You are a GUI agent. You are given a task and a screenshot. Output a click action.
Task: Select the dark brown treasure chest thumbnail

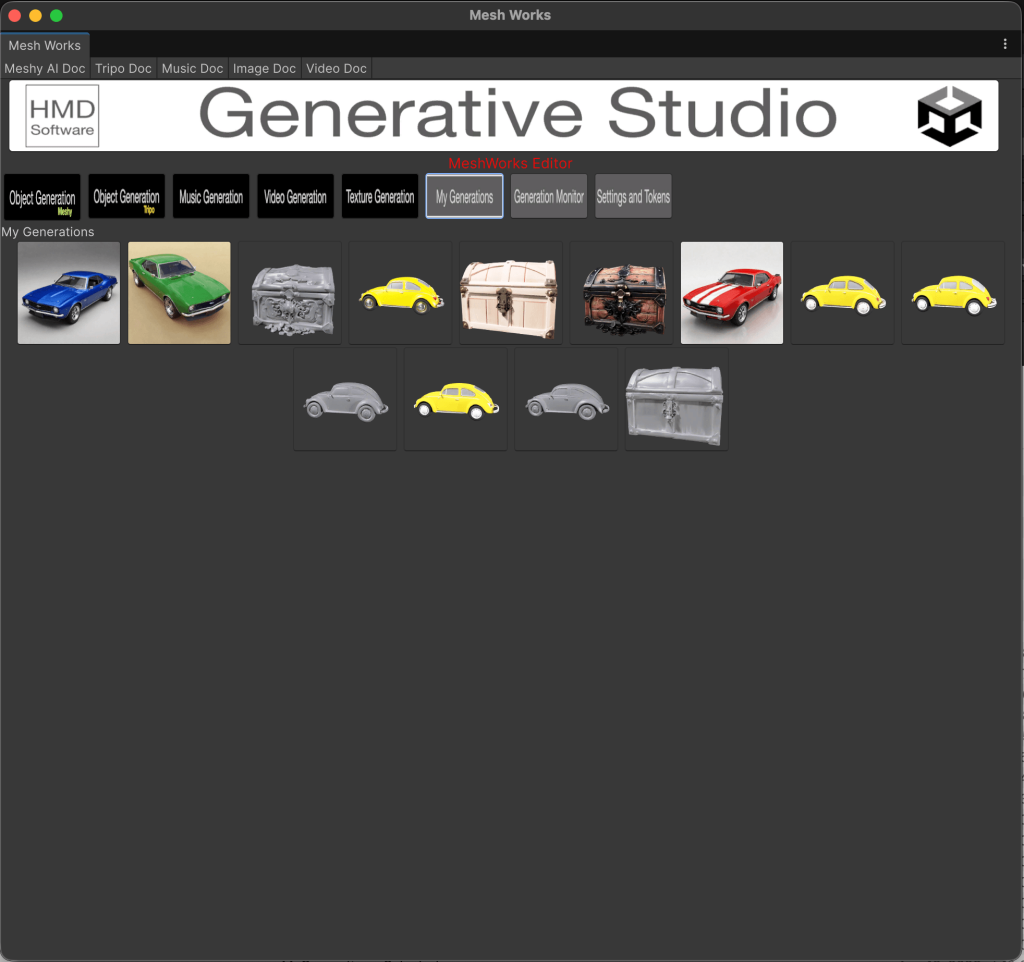click(x=621, y=293)
